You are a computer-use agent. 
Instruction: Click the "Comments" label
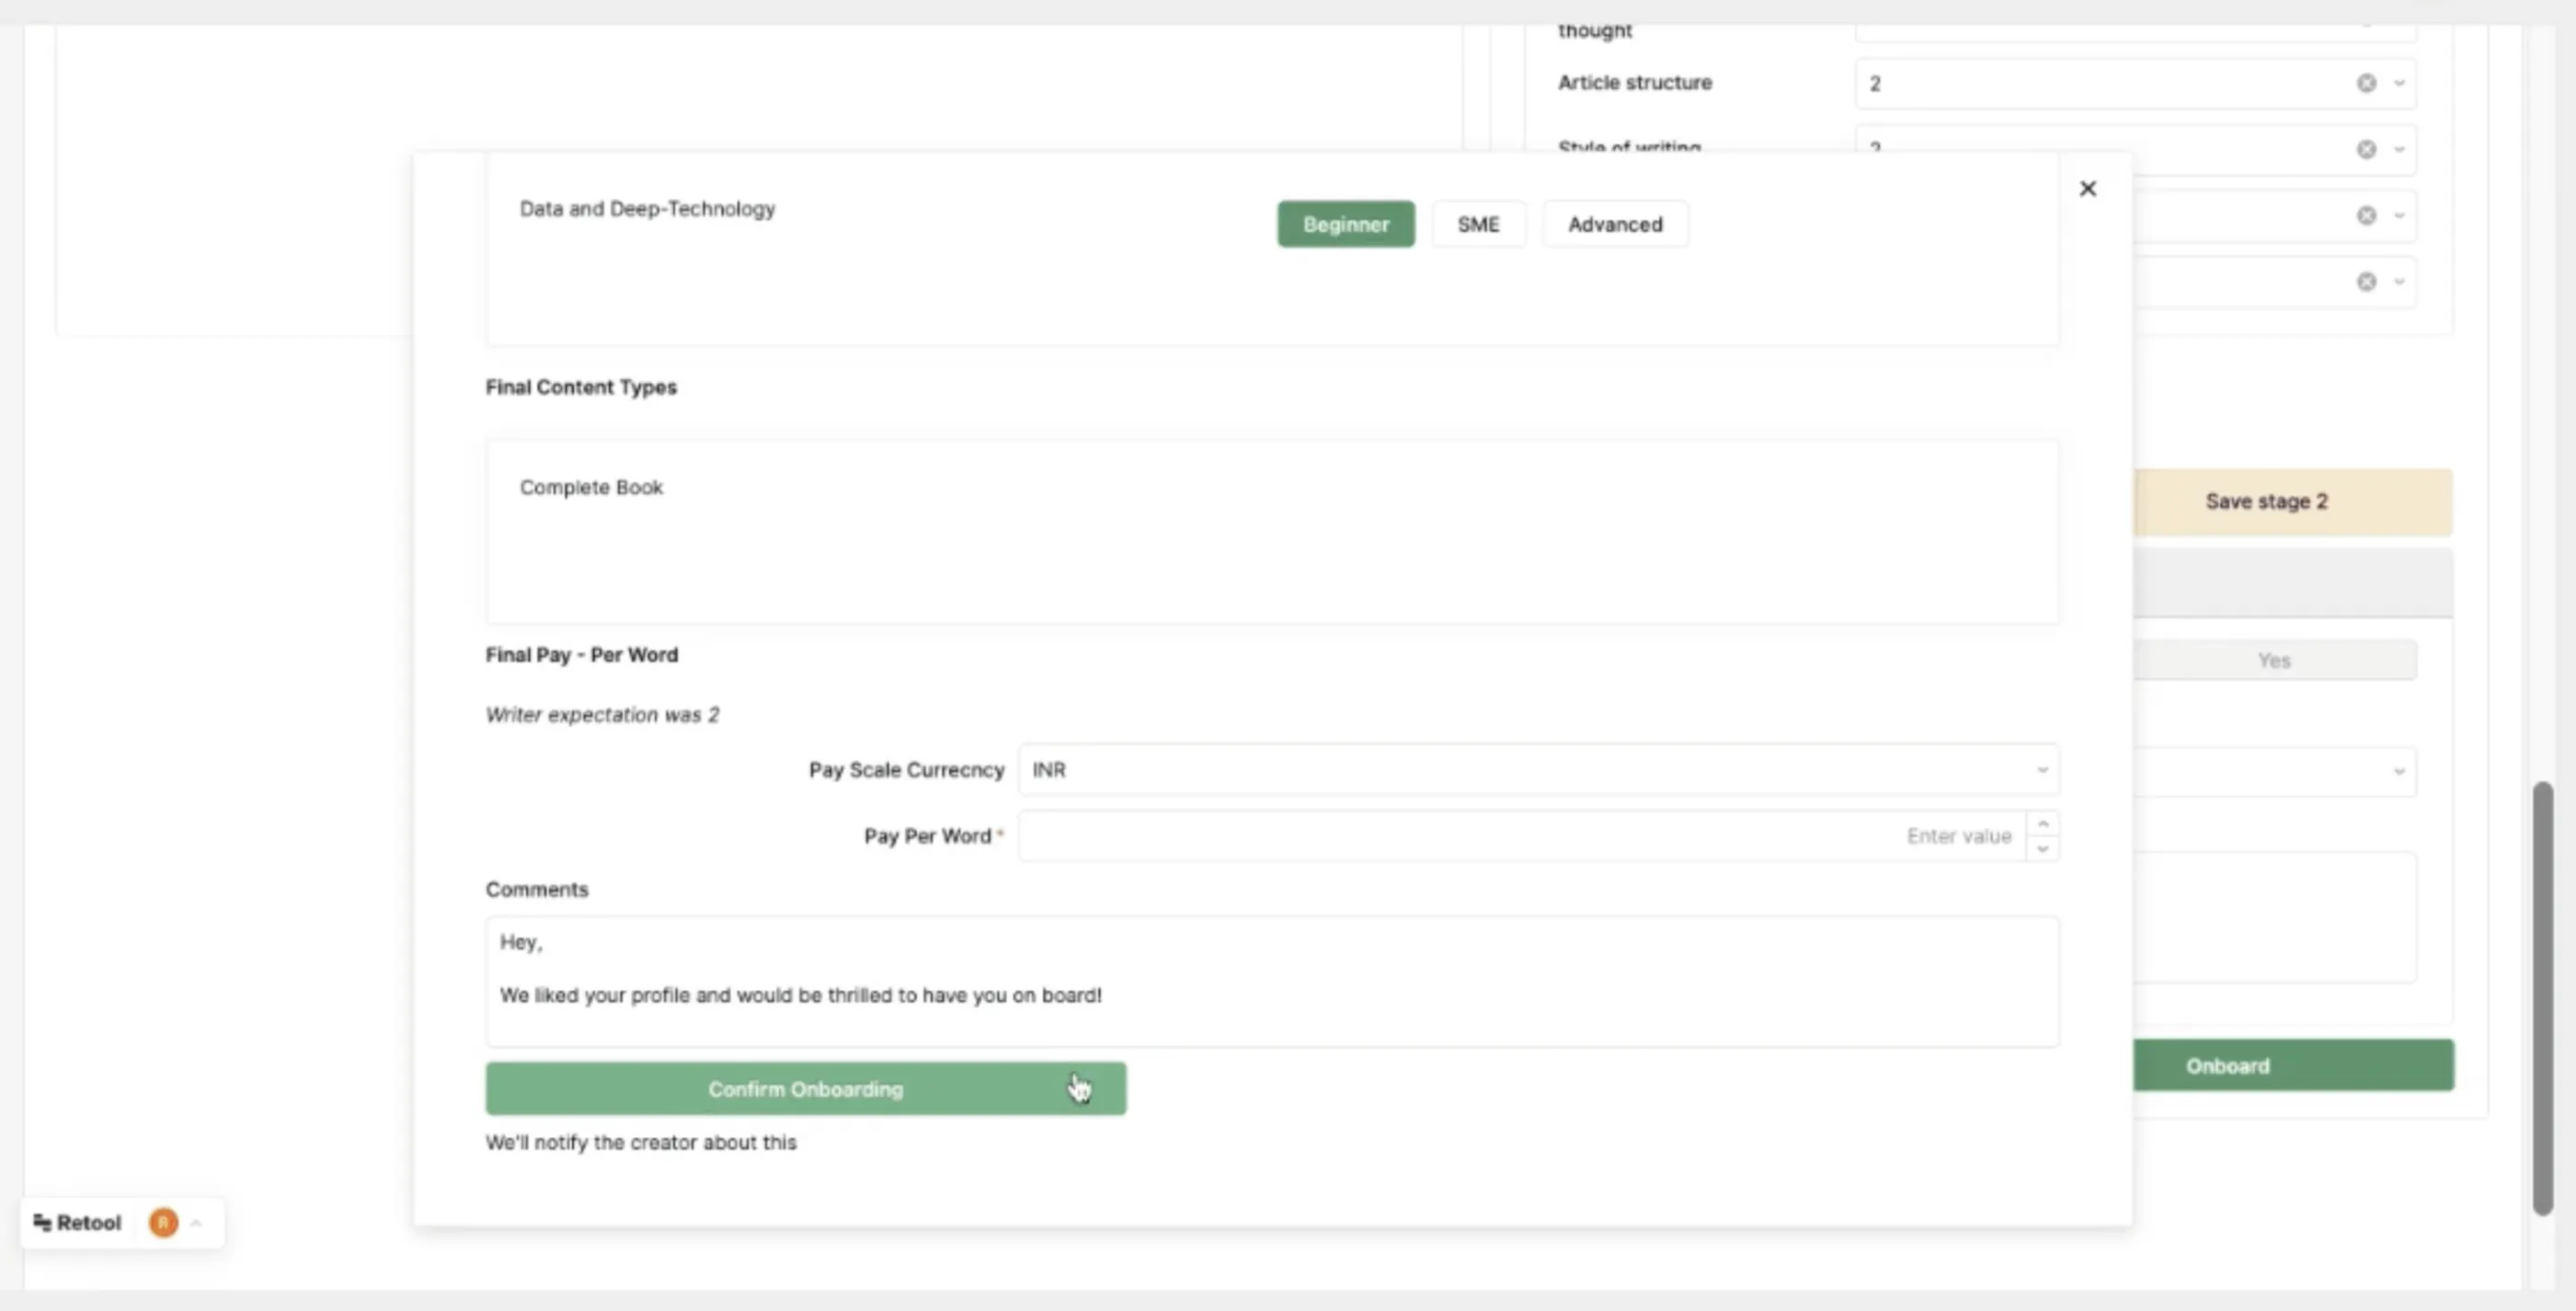pyautogui.click(x=537, y=889)
